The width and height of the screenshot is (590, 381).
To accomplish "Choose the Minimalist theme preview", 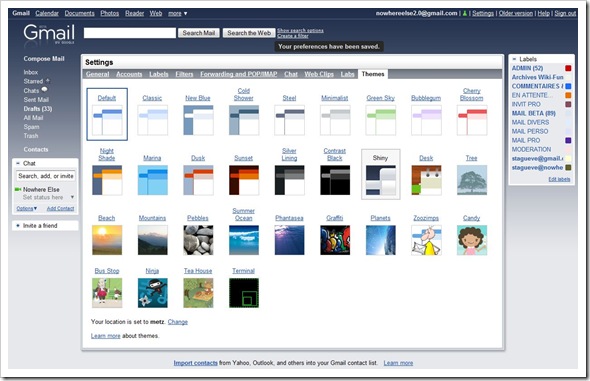I will point(335,120).
